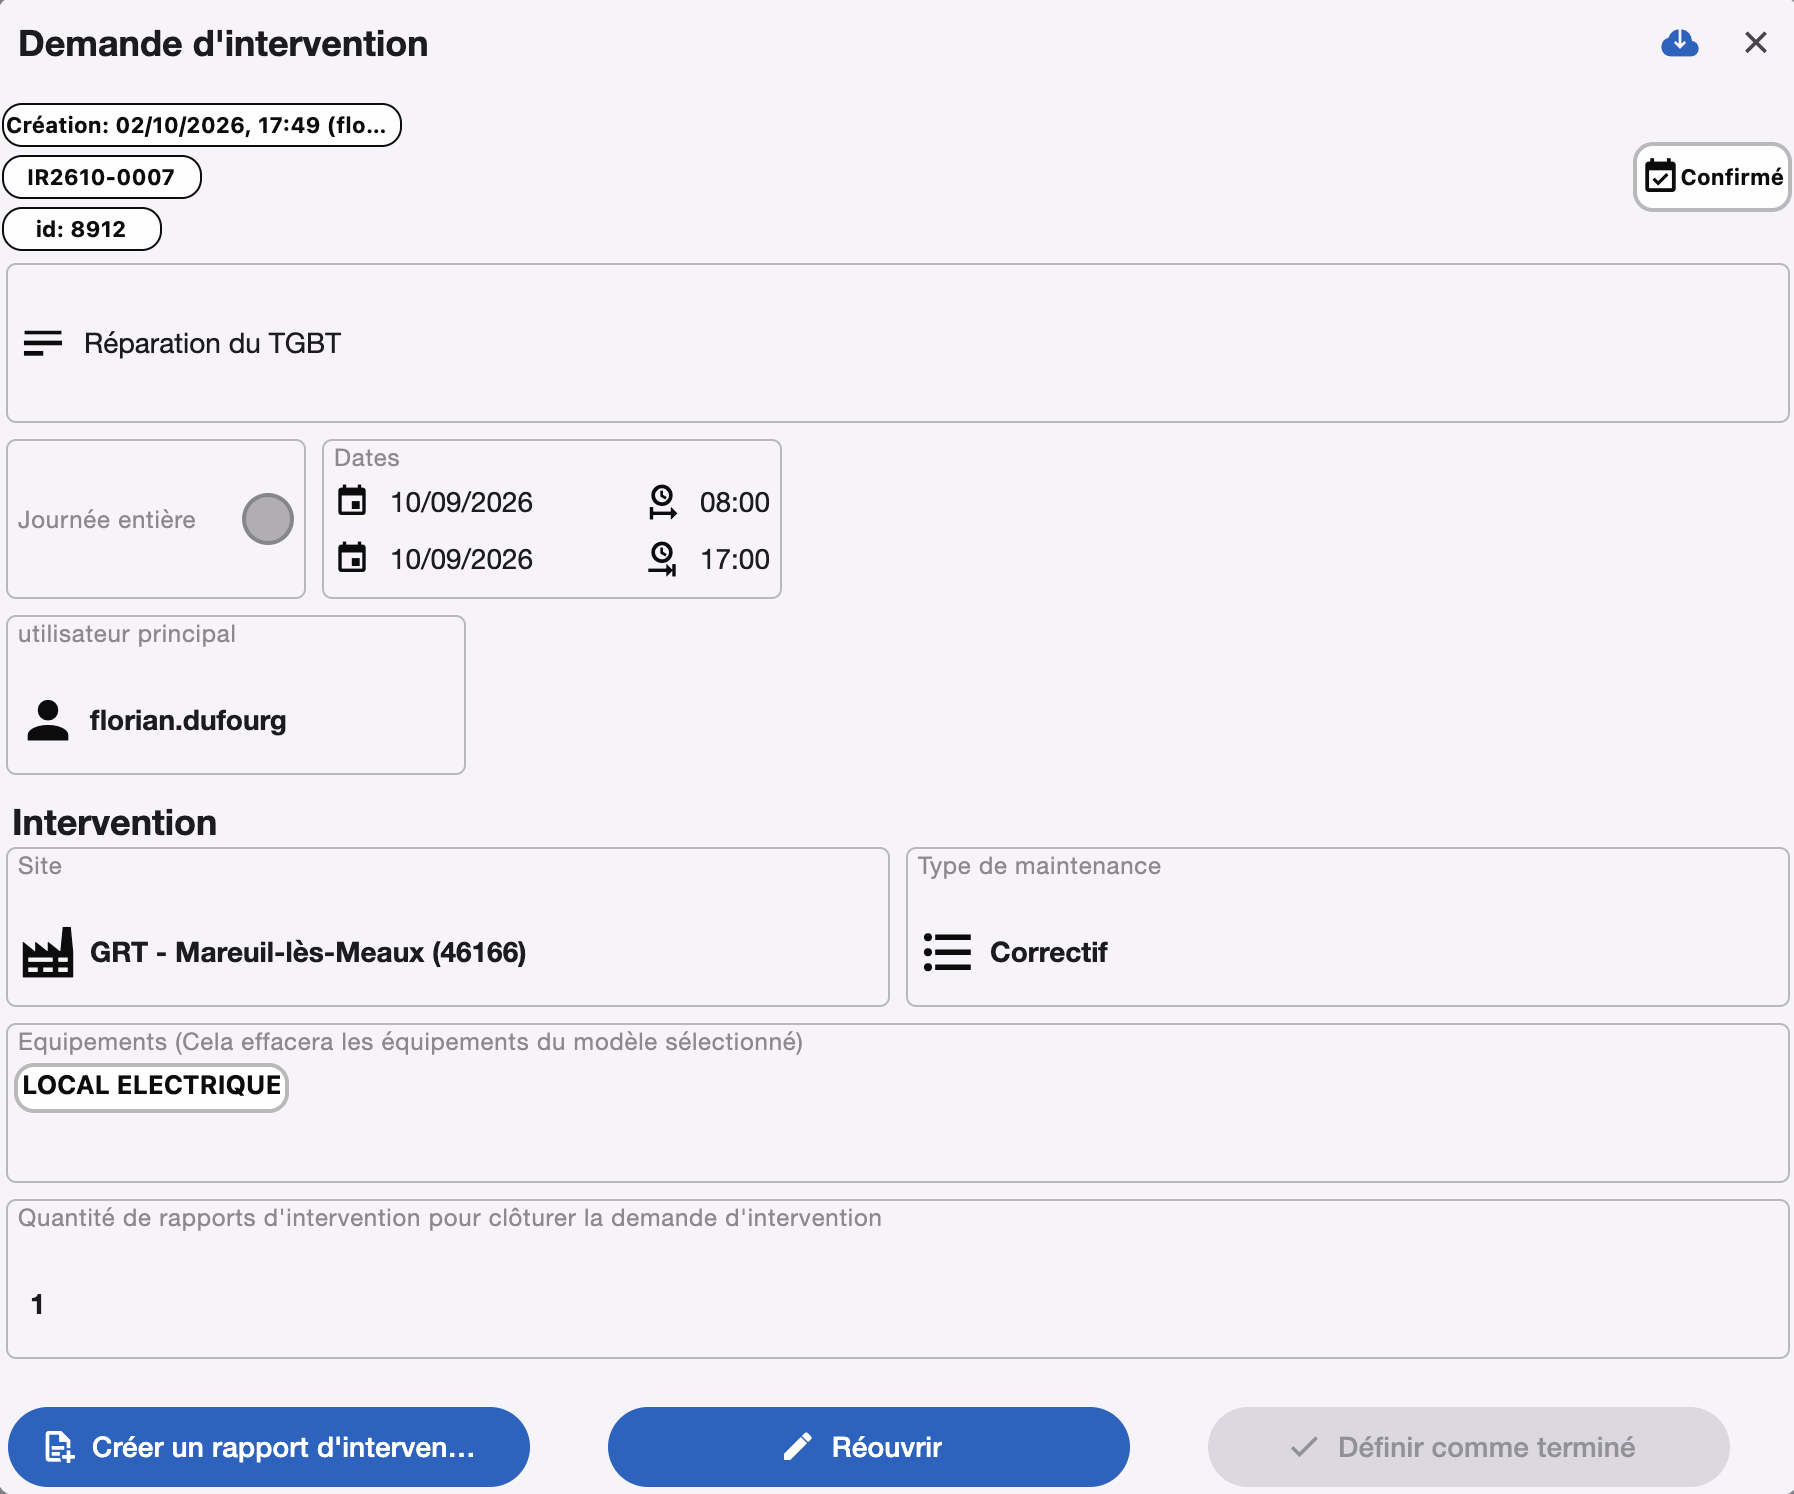The width and height of the screenshot is (1794, 1494).
Task: Click the end date calendar icon
Action: tap(352, 557)
